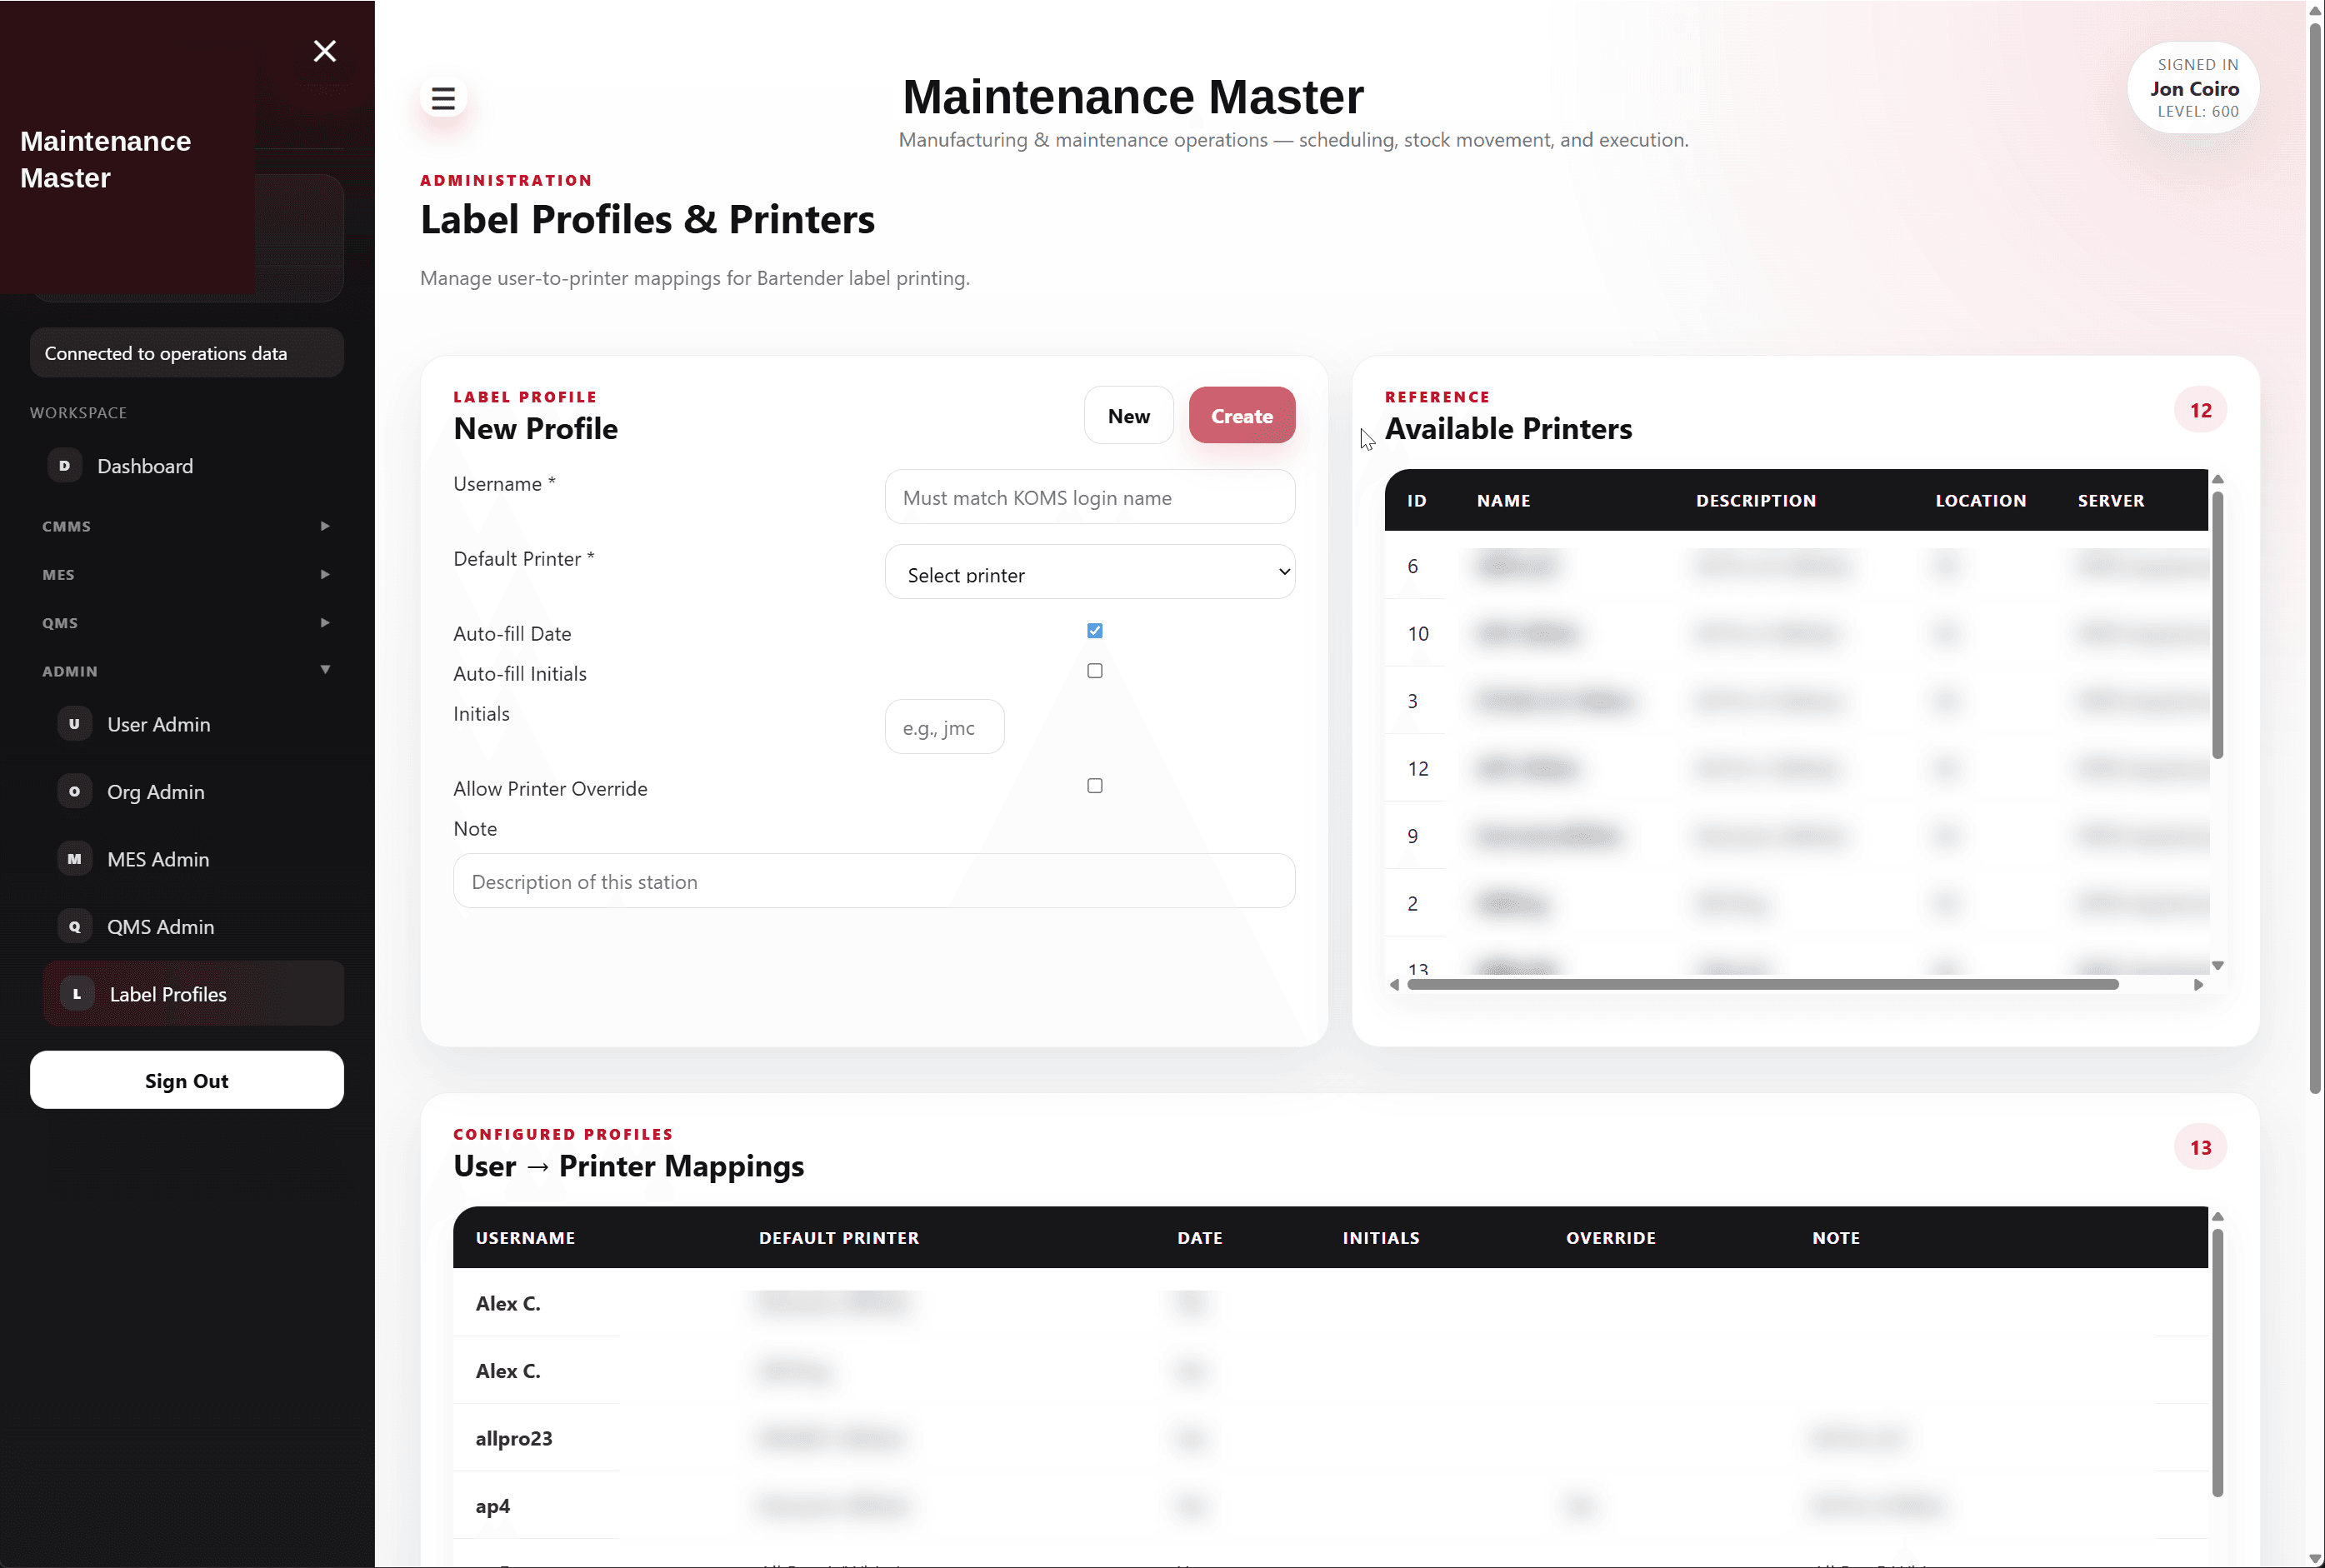
Task: Click the SERVER column header
Action: tap(2110, 501)
